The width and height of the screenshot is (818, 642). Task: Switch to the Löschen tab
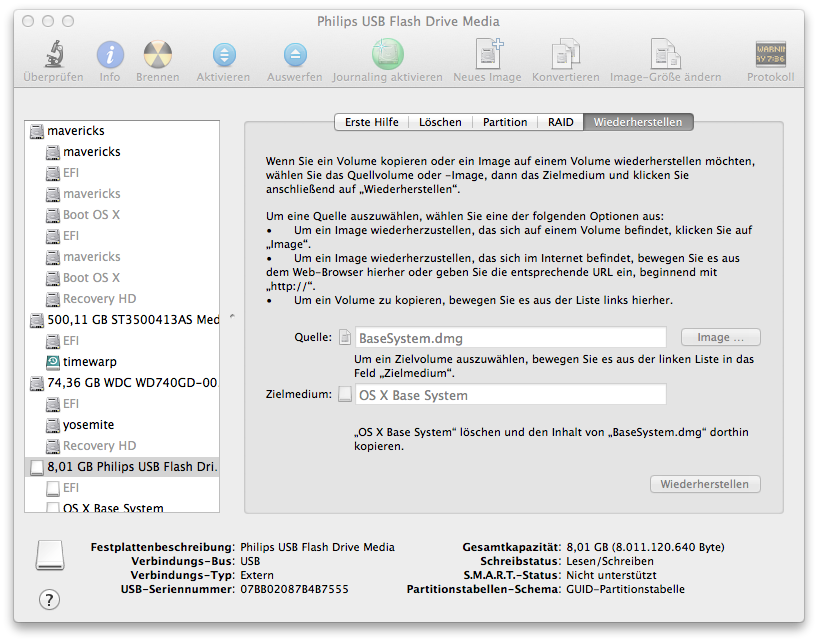(x=440, y=122)
